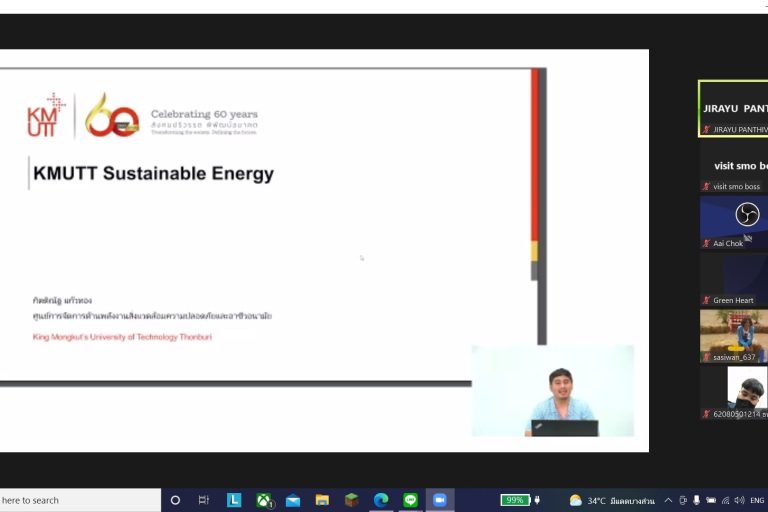Select sasiwan_637 participant video tile
The height and width of the screenshot is (512, 768).
(733, 334)
